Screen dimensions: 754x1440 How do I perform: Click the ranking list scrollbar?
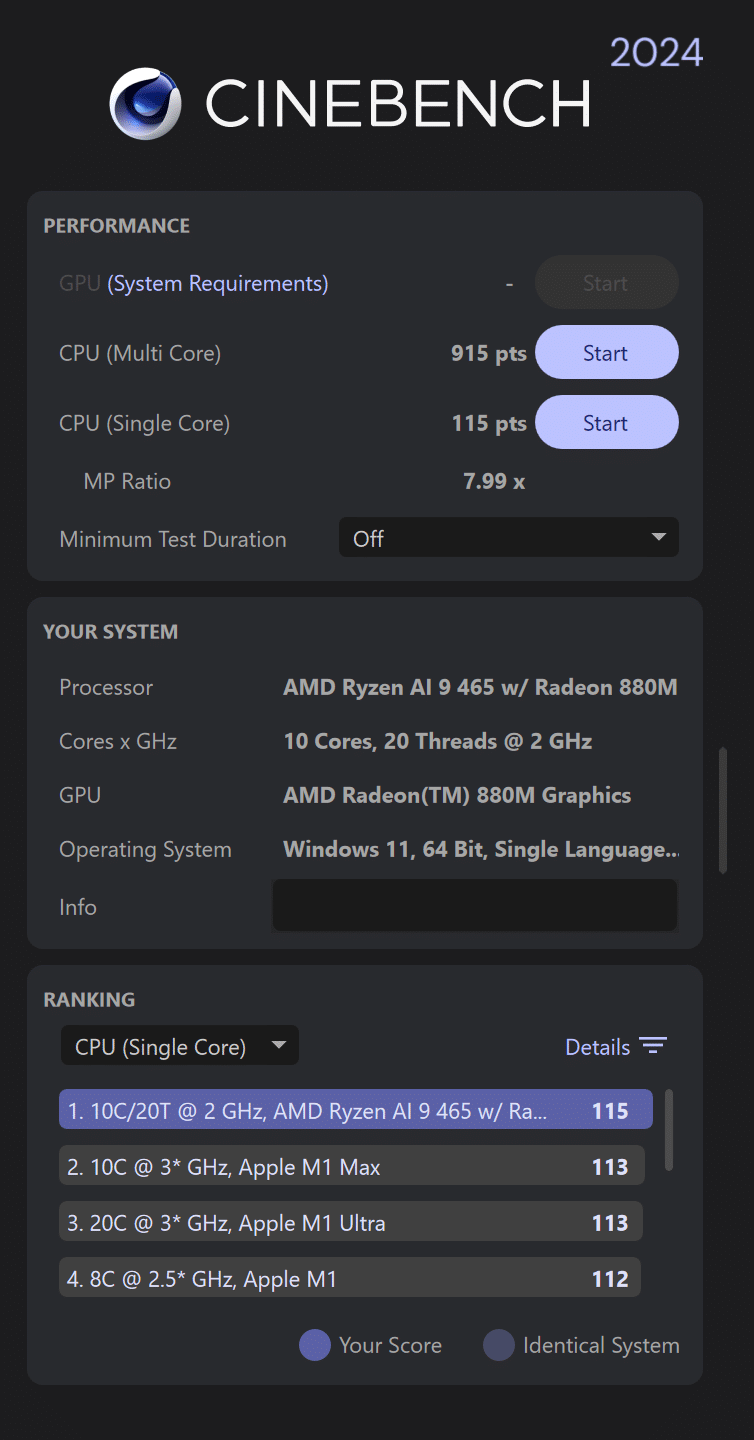click(x=668, y=1130)
